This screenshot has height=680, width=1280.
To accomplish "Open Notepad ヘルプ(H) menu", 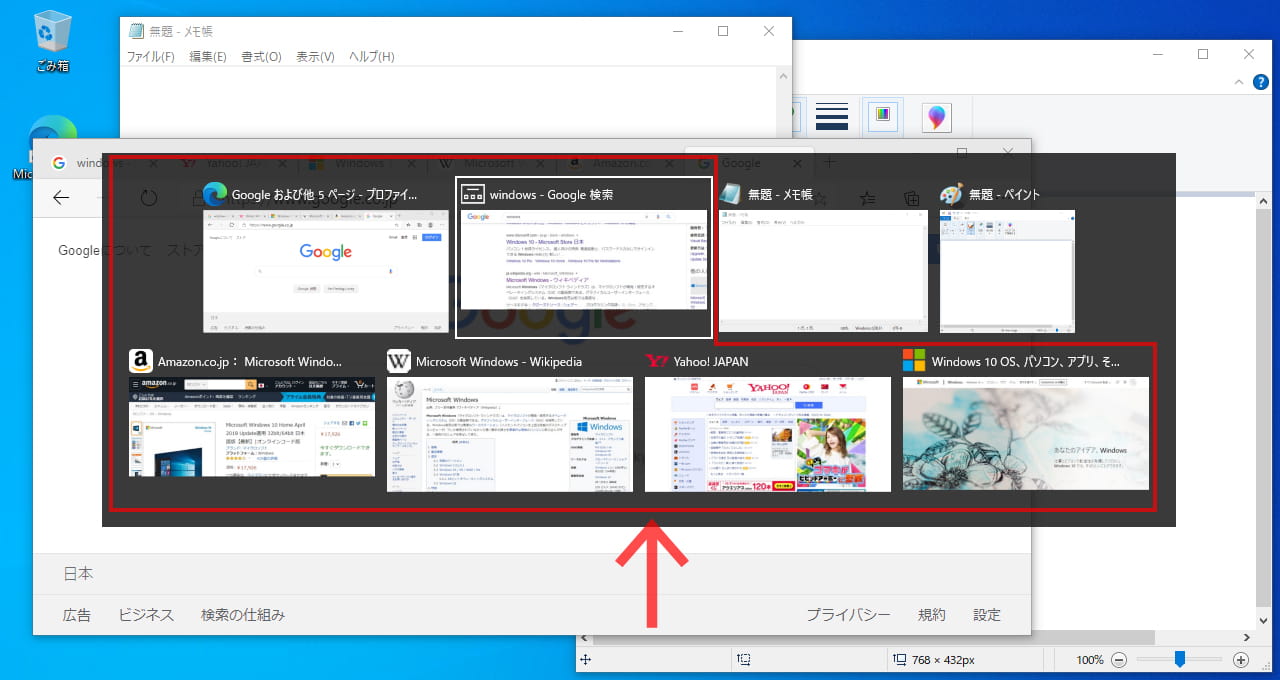I will coord(371,57).
